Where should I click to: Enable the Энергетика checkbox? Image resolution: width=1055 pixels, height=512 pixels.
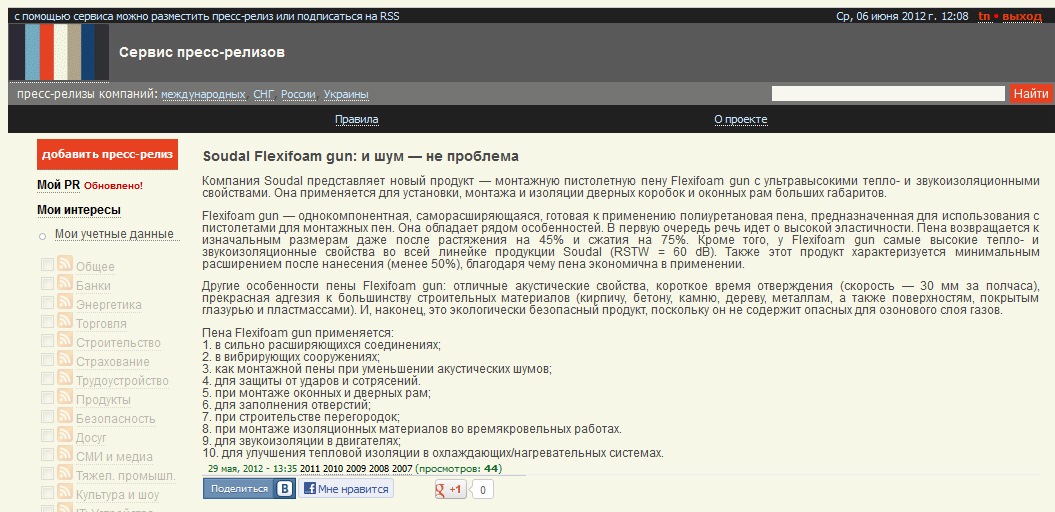[x=47, y=302]
